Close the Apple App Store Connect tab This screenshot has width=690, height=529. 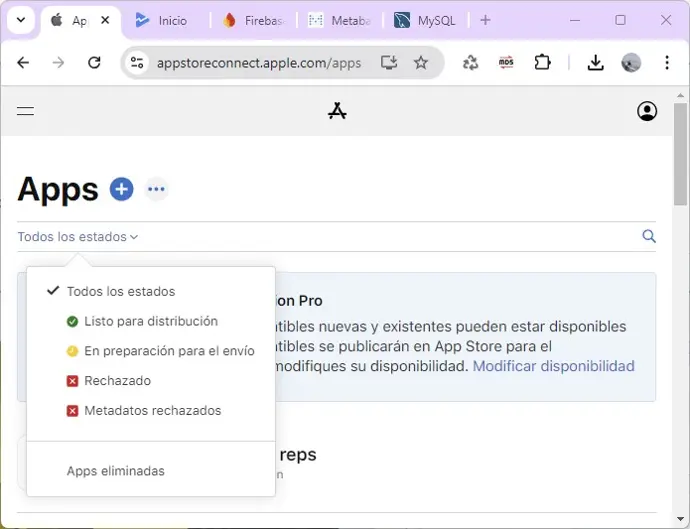[105, 20]
